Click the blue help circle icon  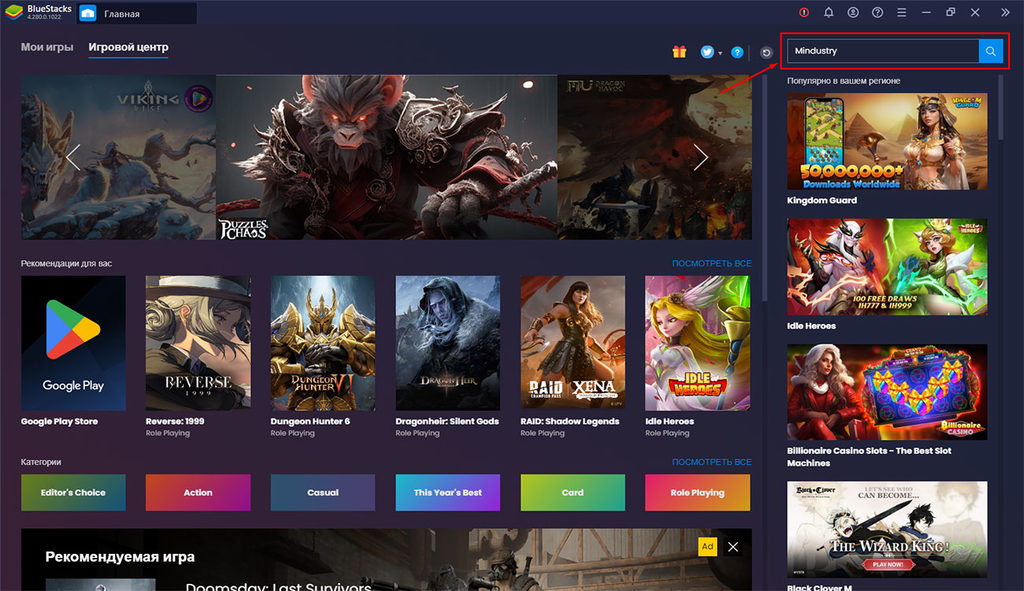(737, 52)
